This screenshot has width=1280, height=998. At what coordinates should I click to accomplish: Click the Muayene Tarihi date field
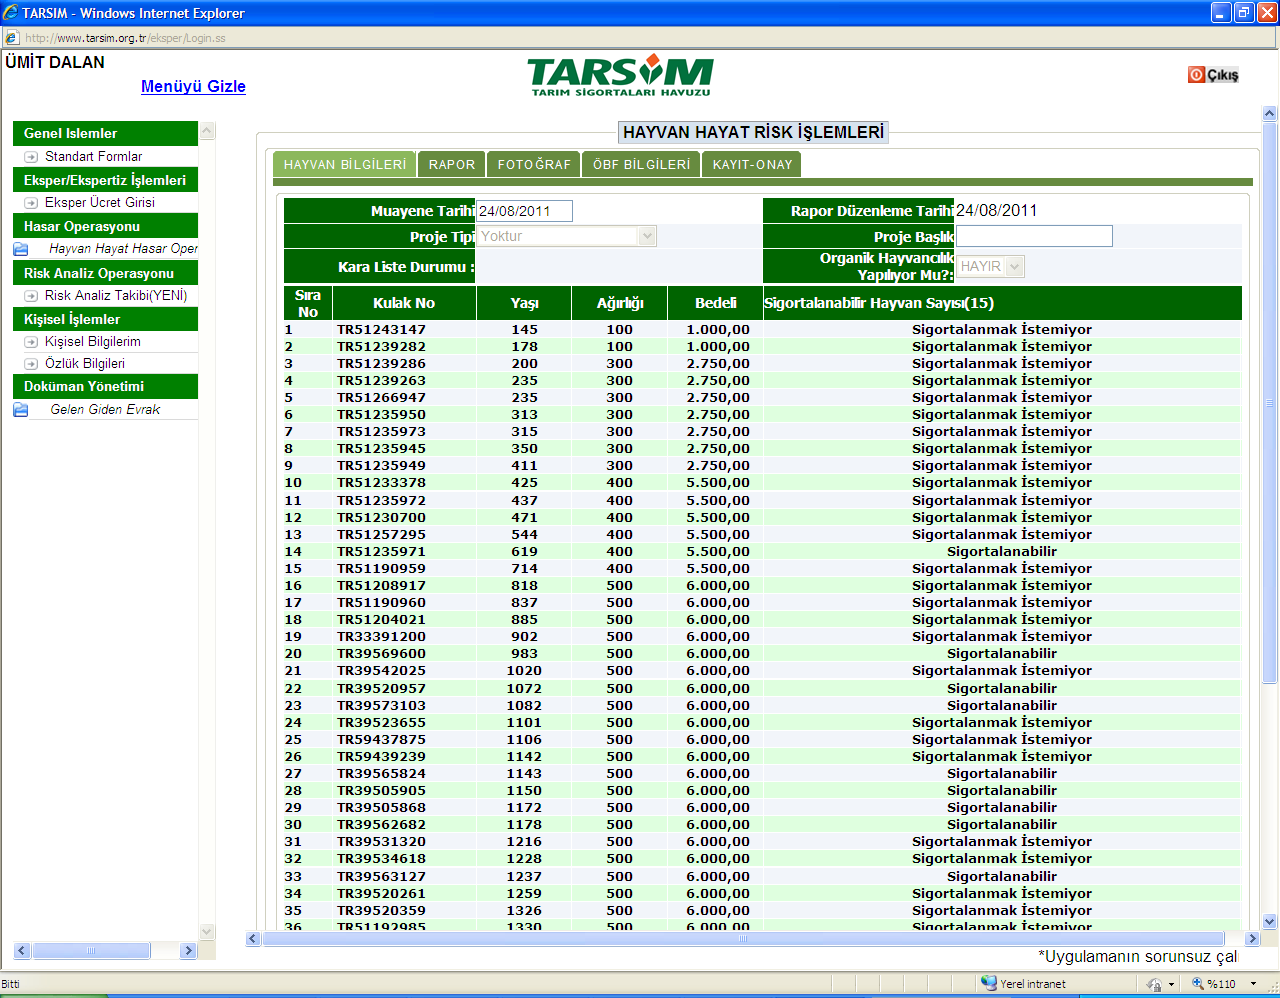point(524,211)
